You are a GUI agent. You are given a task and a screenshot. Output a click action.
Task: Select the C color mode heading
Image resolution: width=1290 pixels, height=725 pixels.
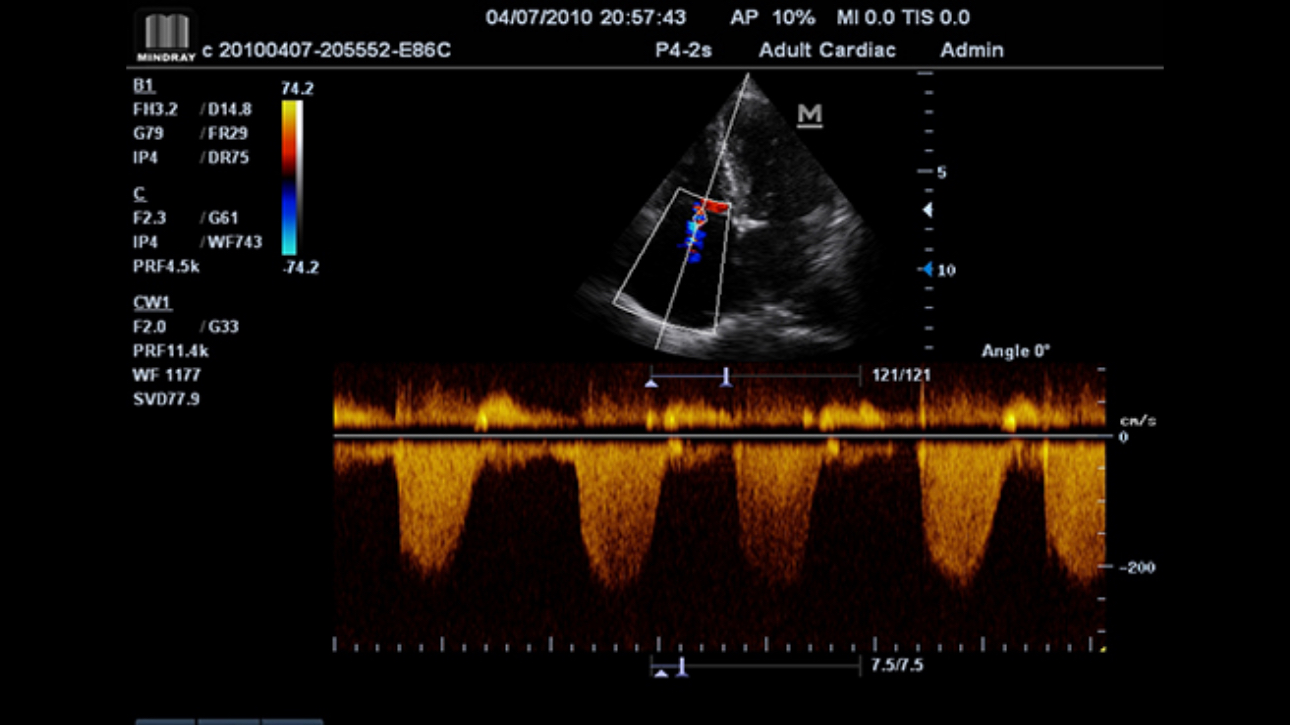tap(140, 193)
